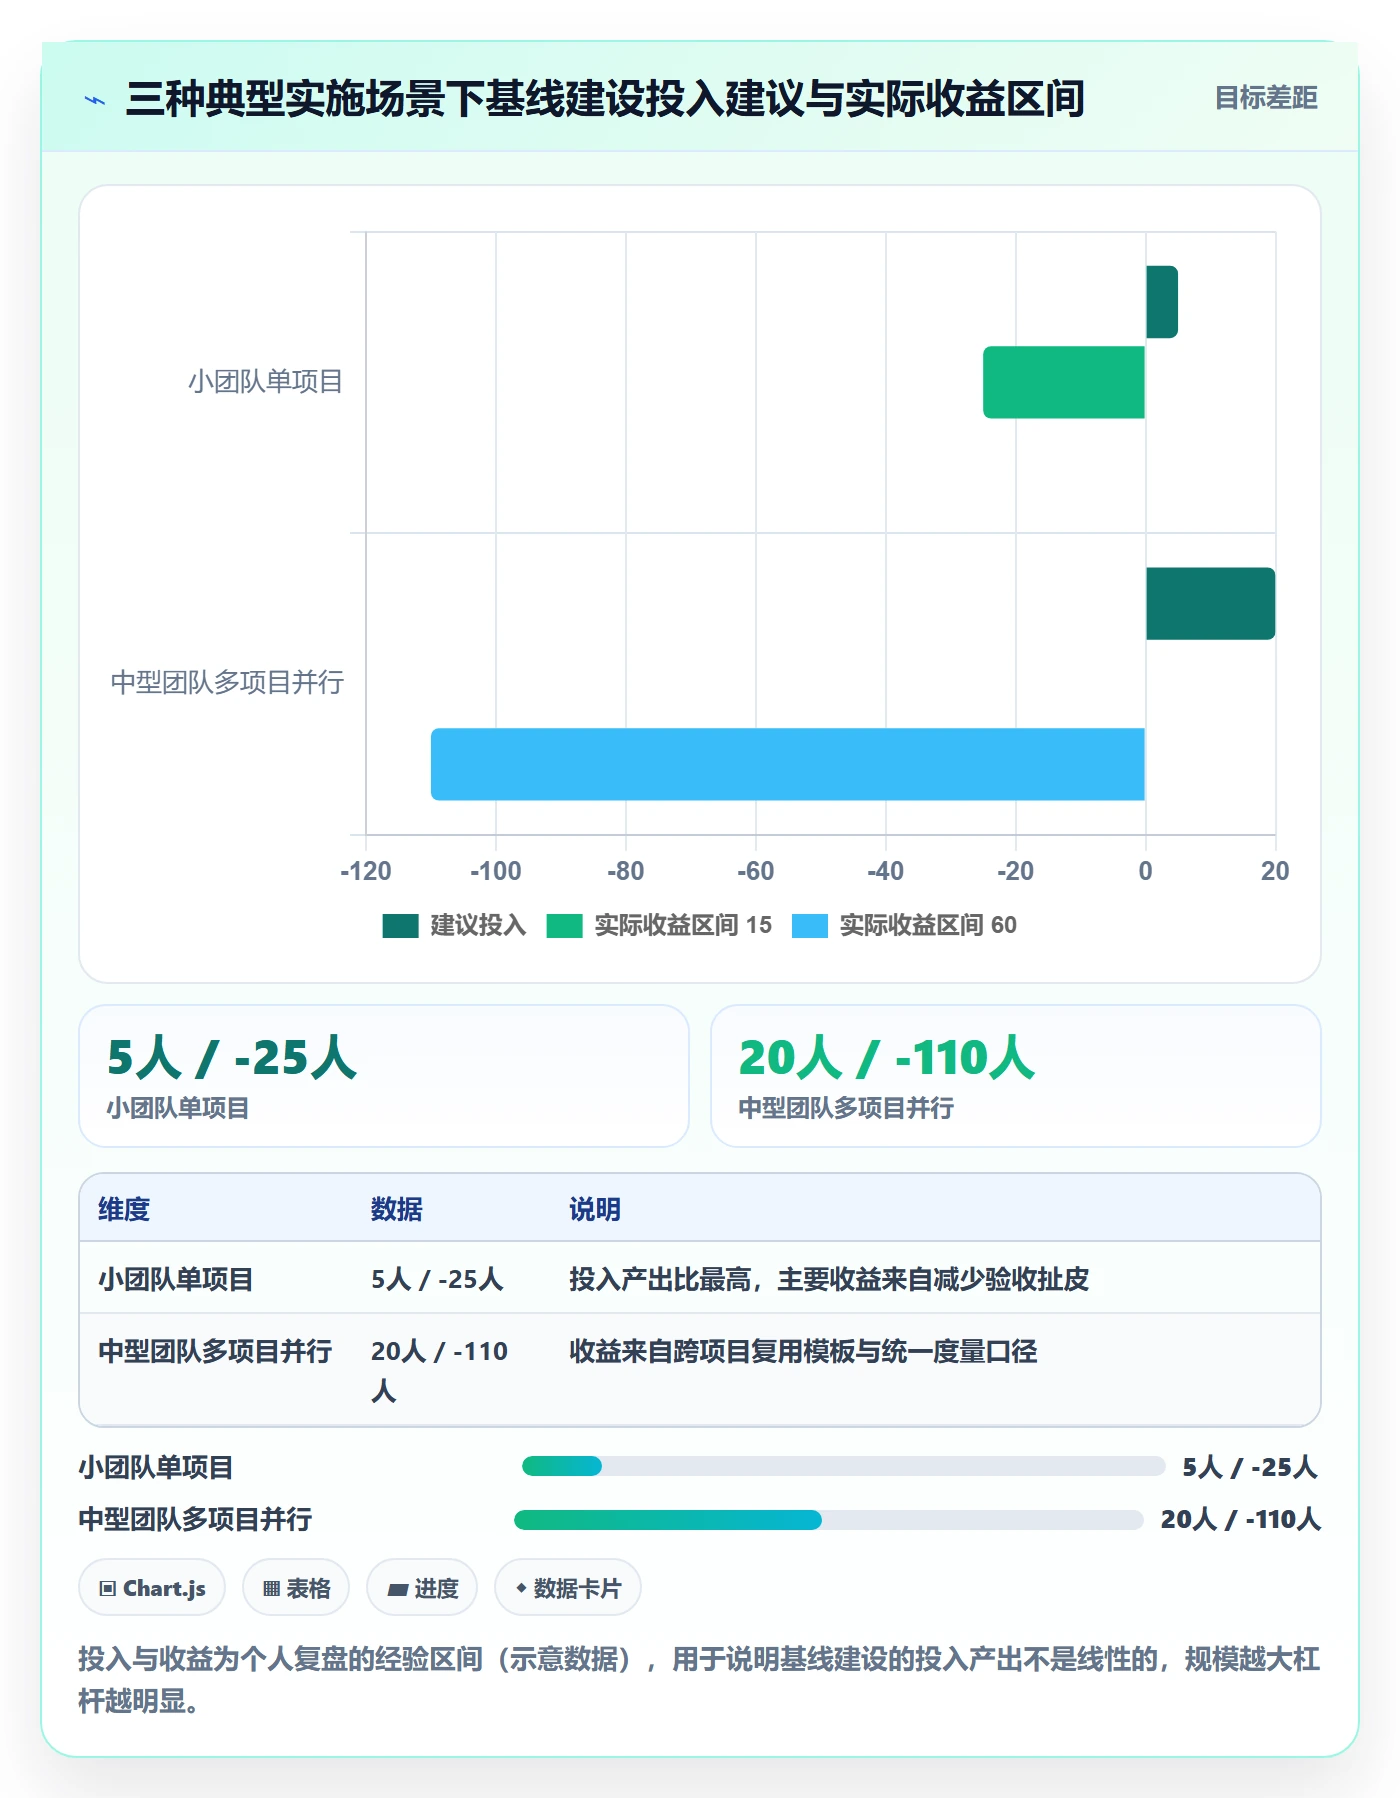Viewport: 1400px width, 1798px height.
Task: Open the large "5人 / -25人" data card
Action: point(384,1076)
